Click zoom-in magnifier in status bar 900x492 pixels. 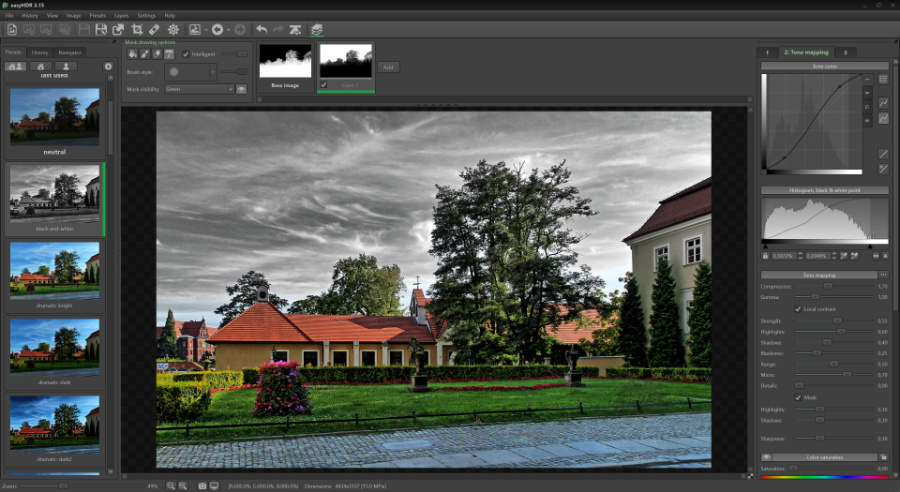point(170,486)
